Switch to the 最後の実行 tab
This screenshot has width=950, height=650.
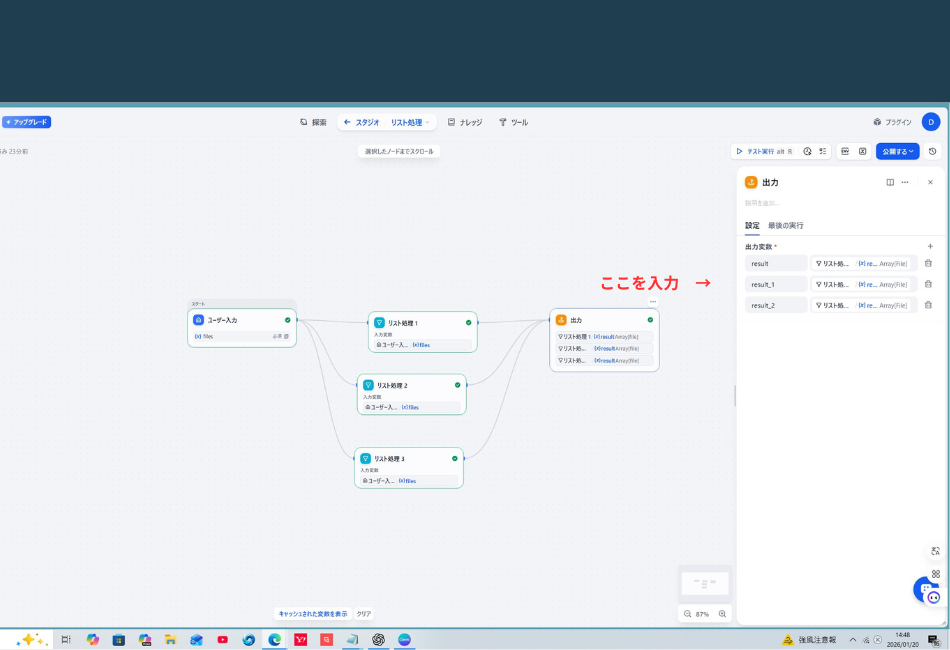(785, 225)
